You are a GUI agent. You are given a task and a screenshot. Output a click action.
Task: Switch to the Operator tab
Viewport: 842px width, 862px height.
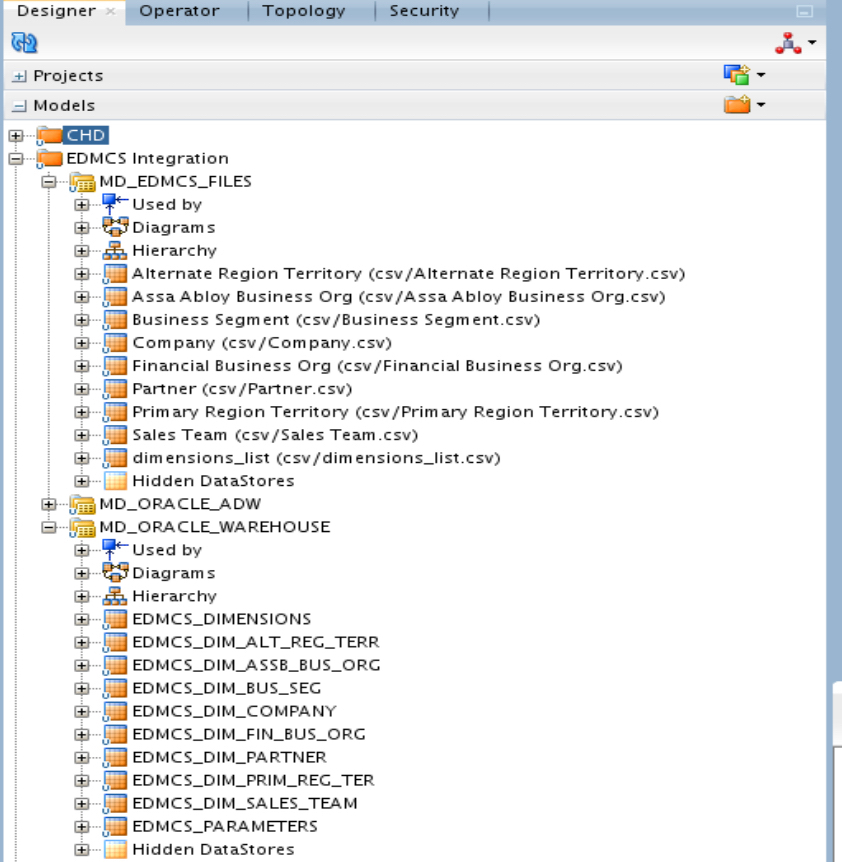[x=178, y=11]
